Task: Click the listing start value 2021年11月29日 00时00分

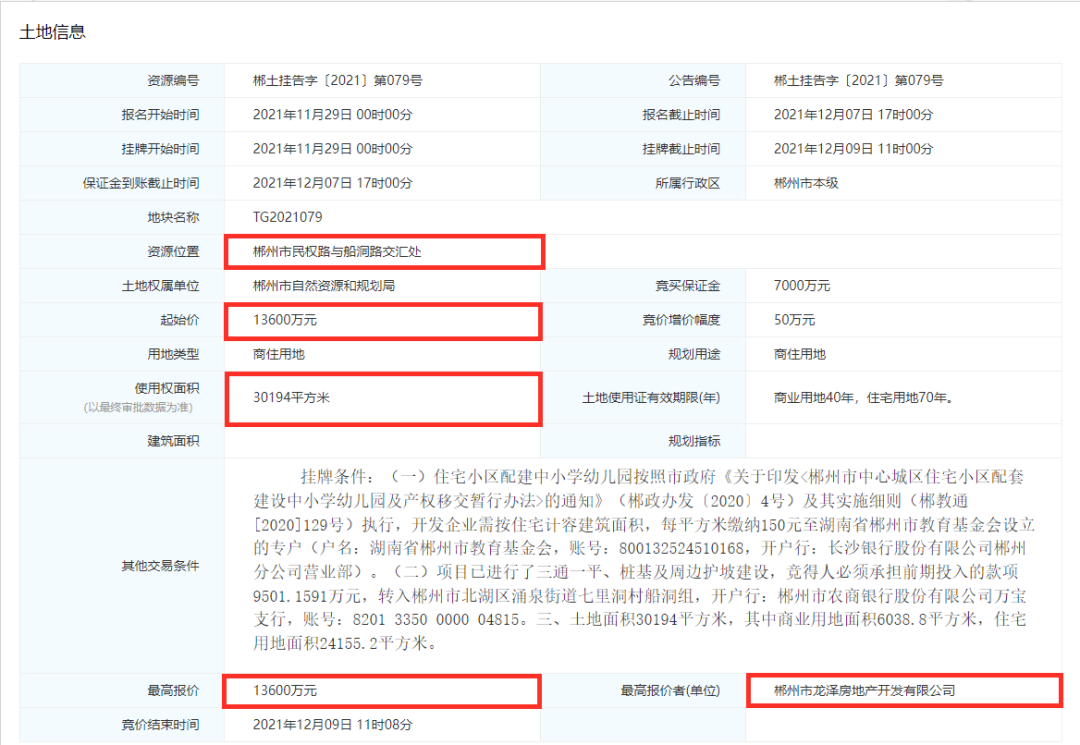Action: (333, 149)
